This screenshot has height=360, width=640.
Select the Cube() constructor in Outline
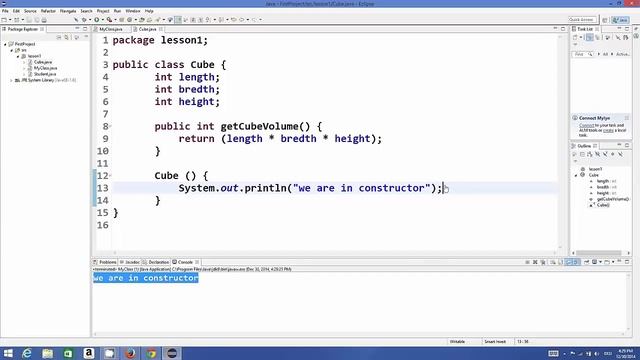(x=600, y=205)
